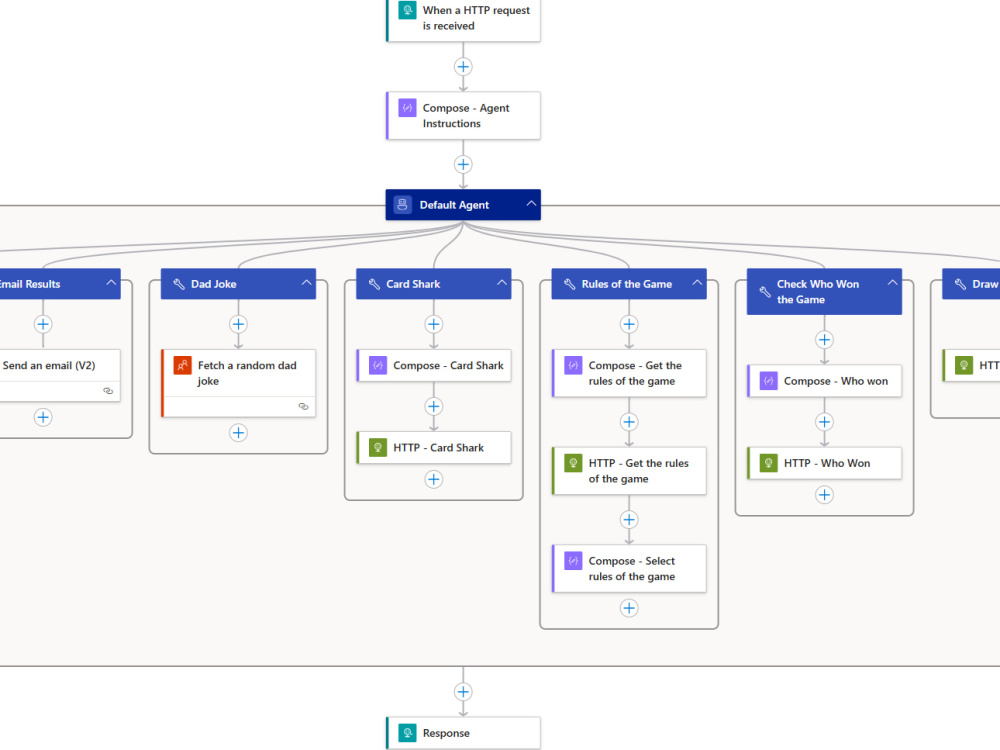This screenshot has width=1000, height=750.
Task: Insert action above Compose - Select rules
Action: (x=629, y=520)
